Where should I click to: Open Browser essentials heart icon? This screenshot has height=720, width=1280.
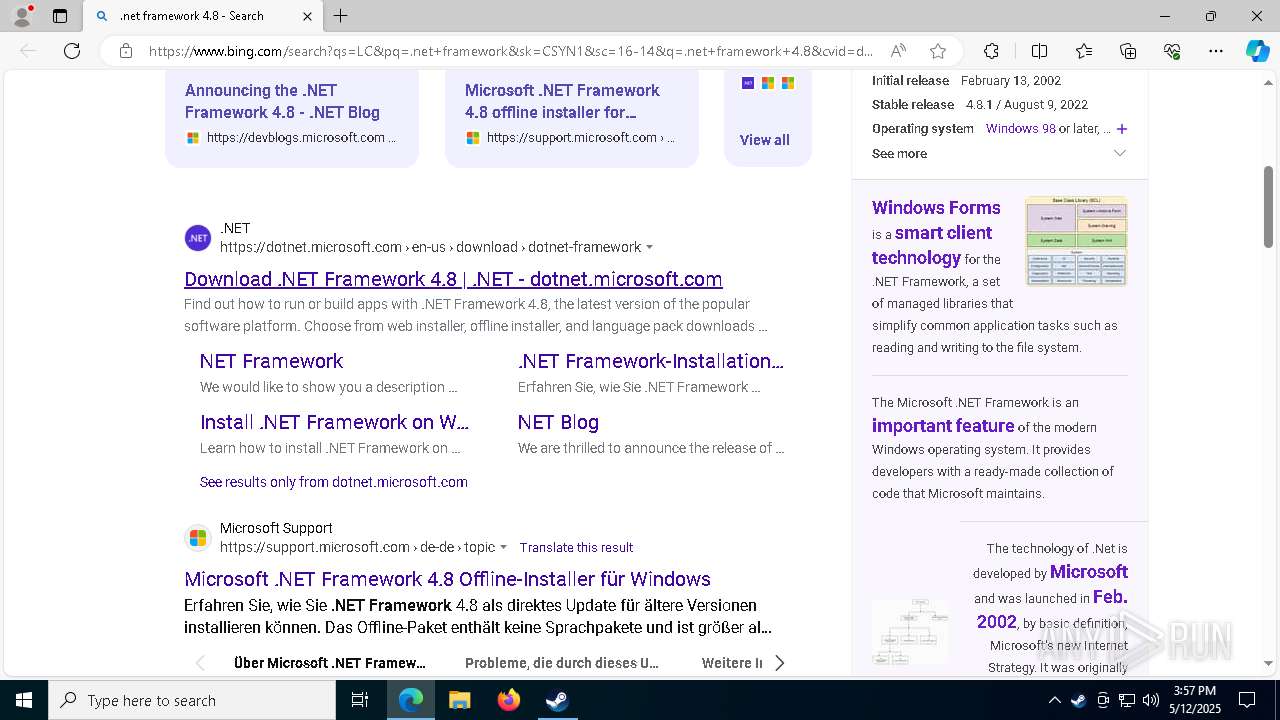pos(1172,51)
